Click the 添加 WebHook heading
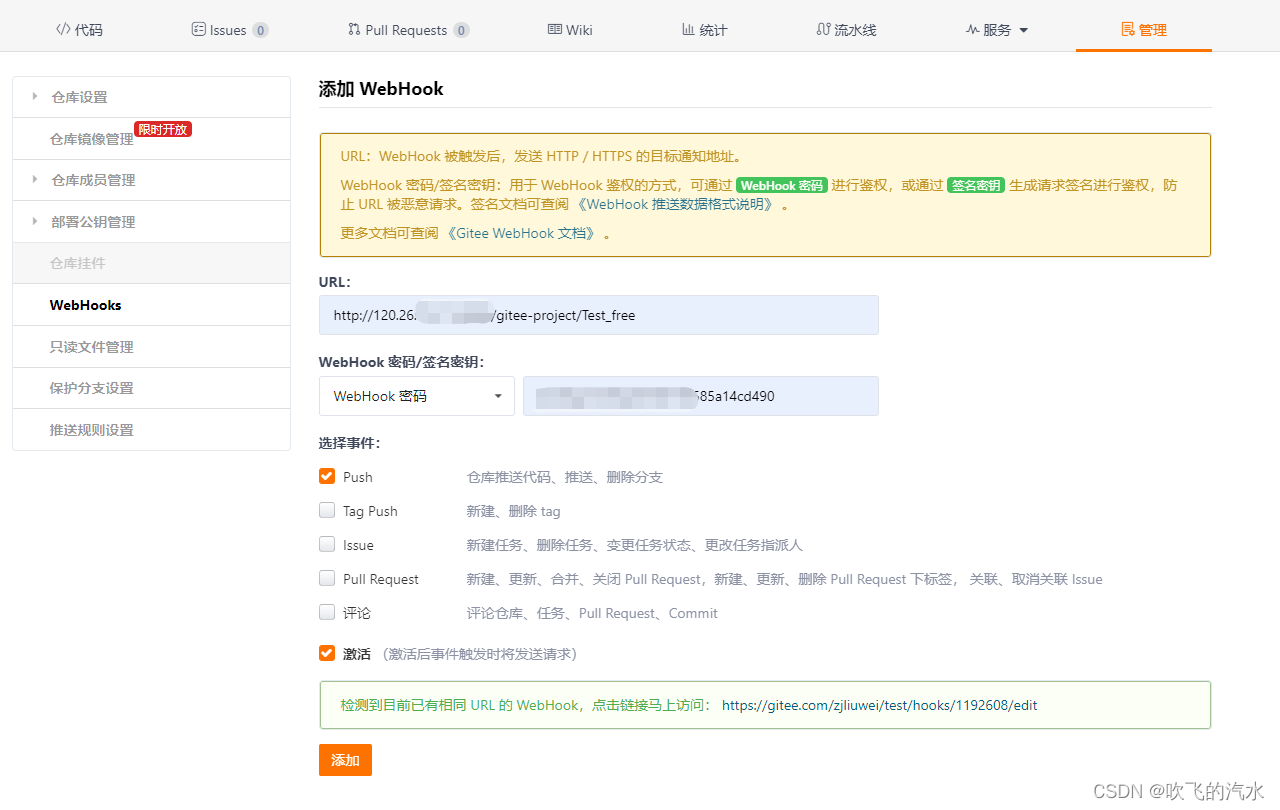Image resolution: width=1280 pixels, height=810 pixels. pyautogui.click(x=381, y=89)
